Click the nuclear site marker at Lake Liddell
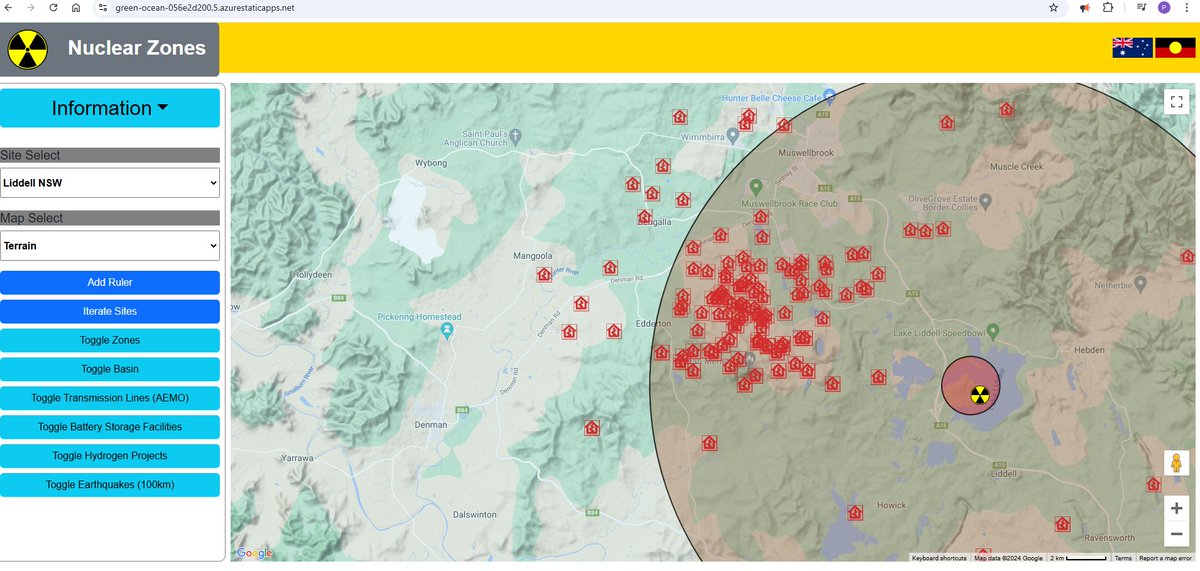The height and width of the screenshot is (571, 1200). click(979, 395)
